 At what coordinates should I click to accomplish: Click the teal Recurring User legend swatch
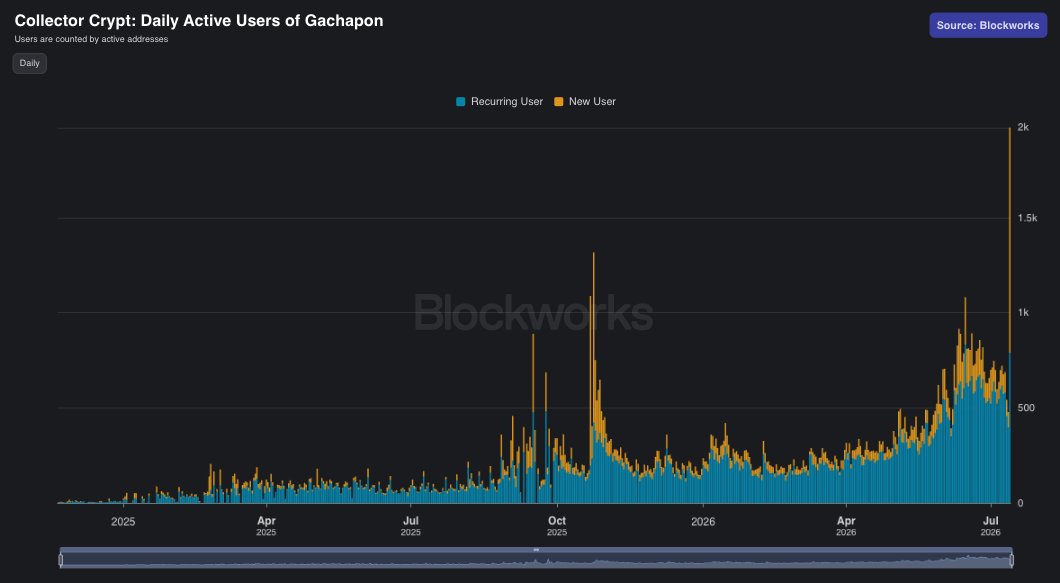click(461, 101)
